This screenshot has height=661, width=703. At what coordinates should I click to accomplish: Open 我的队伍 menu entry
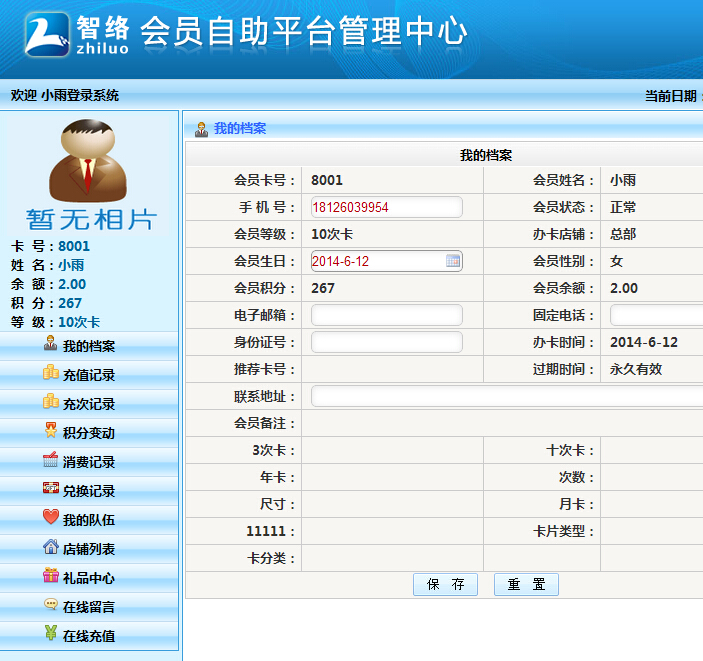coord(89,520)
